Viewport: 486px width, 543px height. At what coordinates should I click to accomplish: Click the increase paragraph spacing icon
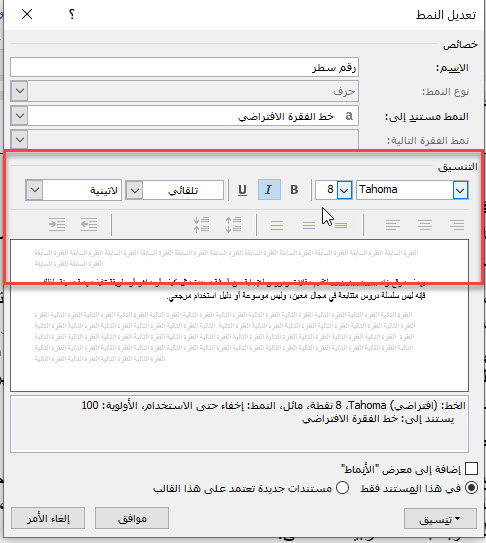click(233, 224)
